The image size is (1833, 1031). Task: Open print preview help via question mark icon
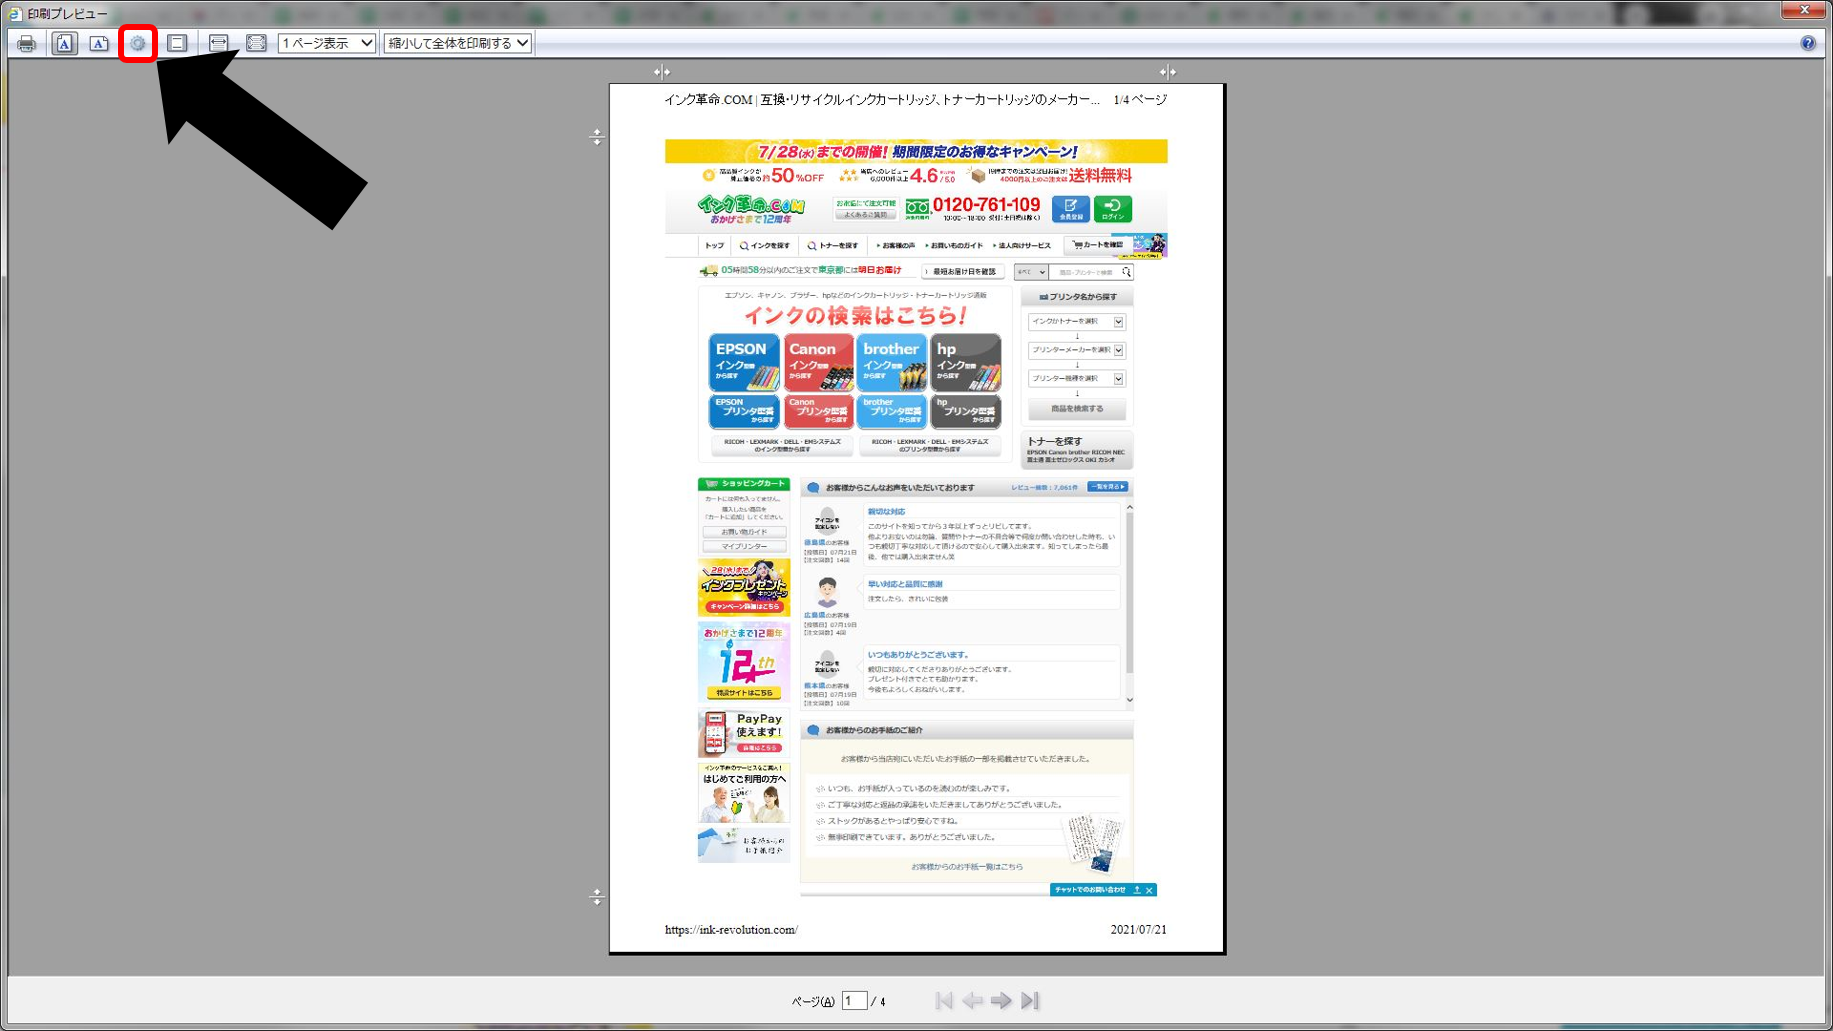pos(1808,43)
